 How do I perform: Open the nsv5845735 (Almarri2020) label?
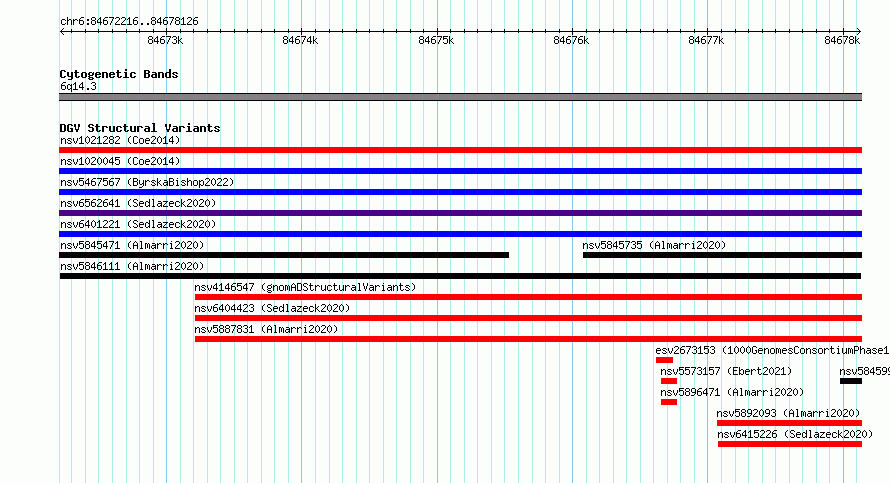(654, 245)
